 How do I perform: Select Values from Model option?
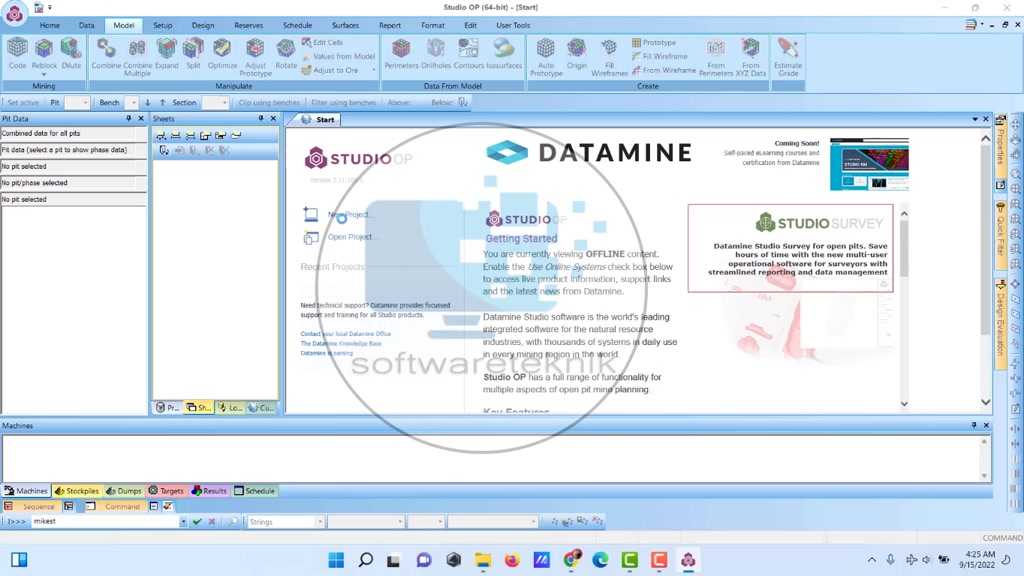pyautogui.click(x=338, y=56)
